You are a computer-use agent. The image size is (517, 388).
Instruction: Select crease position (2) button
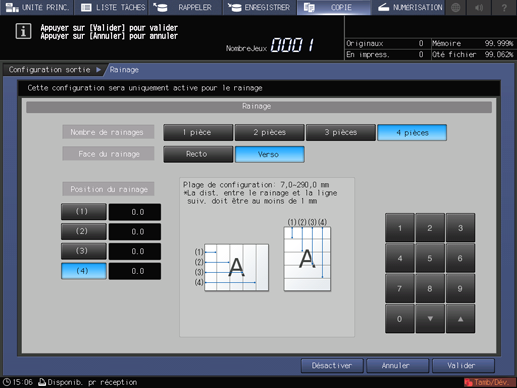[84, 231]
